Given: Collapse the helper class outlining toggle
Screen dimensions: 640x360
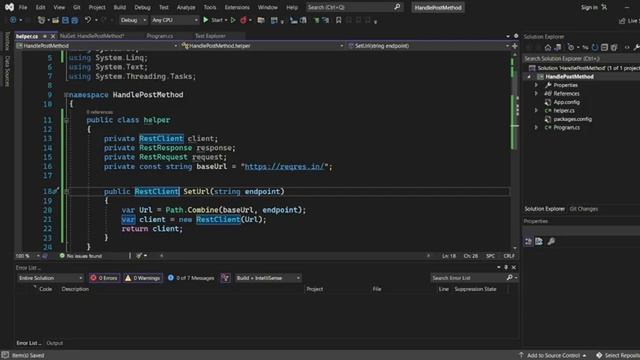Looking at the screenshot, I should click(66, 120).
